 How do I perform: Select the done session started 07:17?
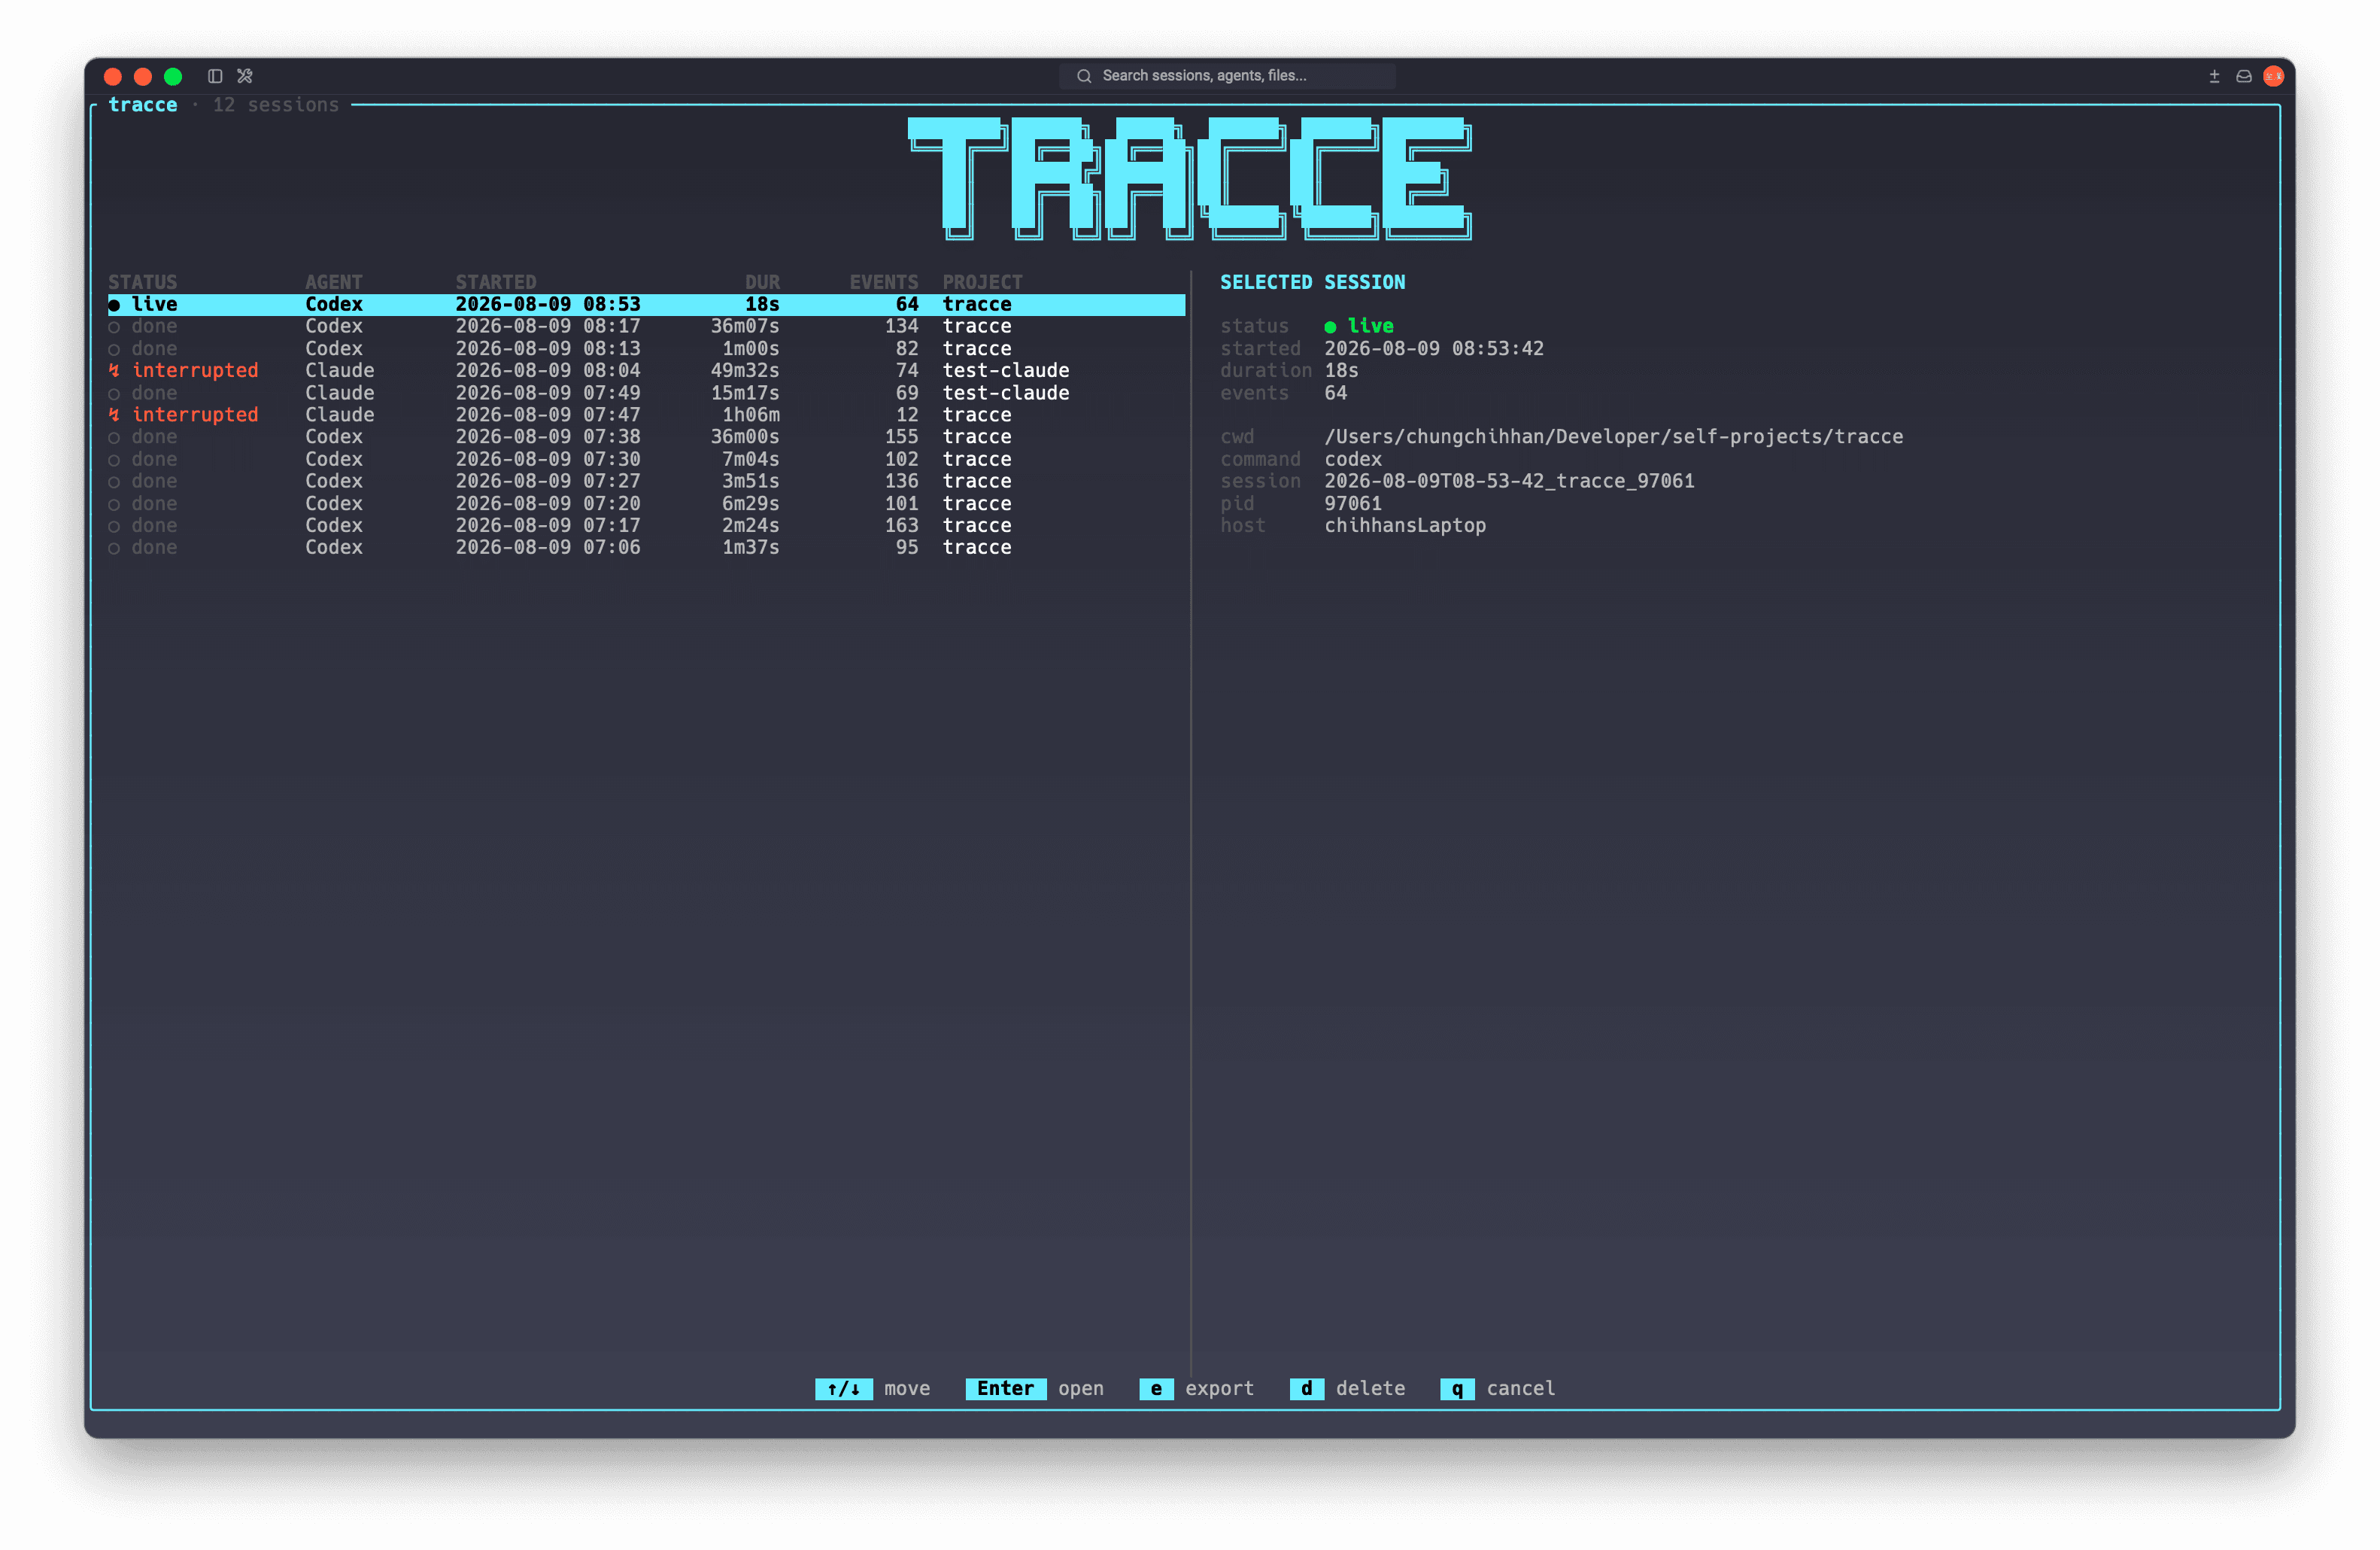[x=646, y=526]
